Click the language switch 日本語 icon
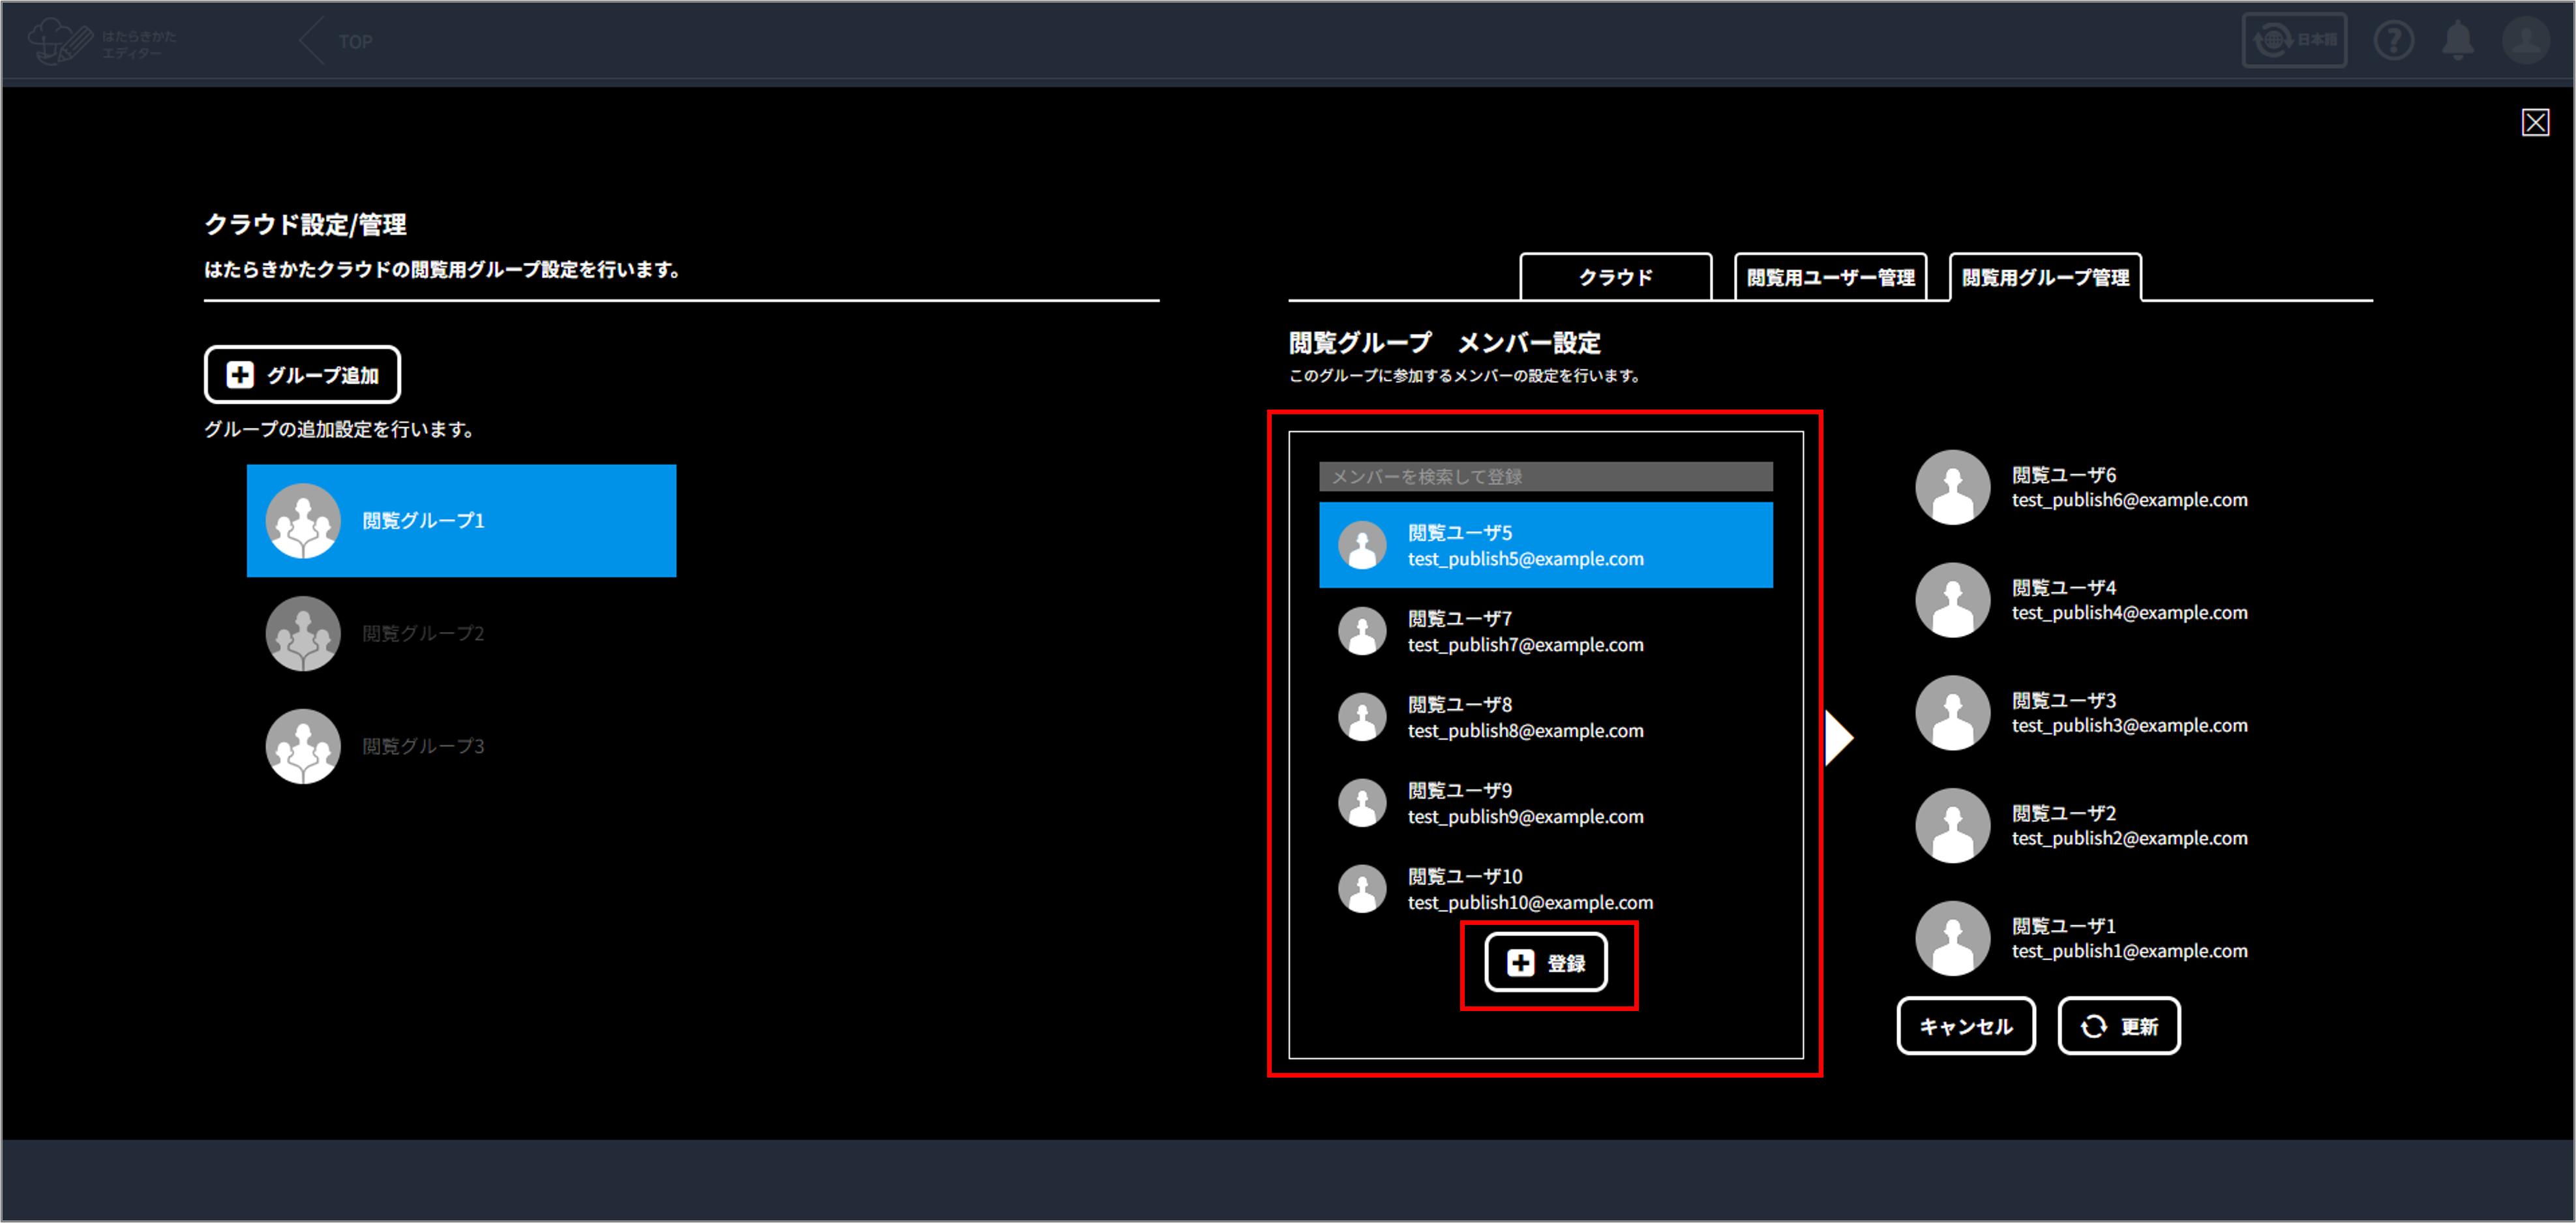Image resolution: width=2576 pixels, height=1223 pixels. [2294, 41]
